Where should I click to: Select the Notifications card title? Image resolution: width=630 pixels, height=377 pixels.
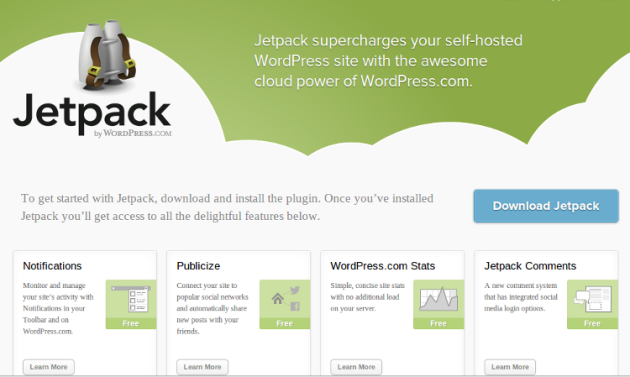52,266
